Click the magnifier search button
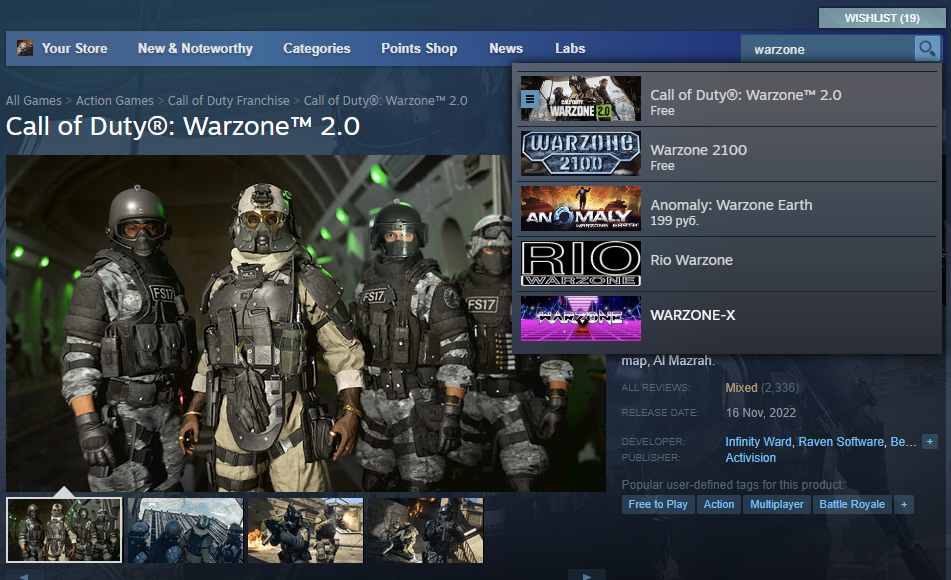The width and height of the screenshot is (951, 580). [x=927, y=48]
